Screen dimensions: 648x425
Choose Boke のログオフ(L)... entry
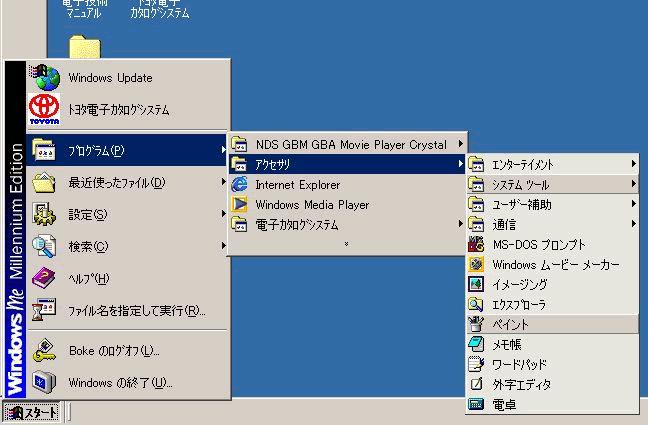coord(127,351)
